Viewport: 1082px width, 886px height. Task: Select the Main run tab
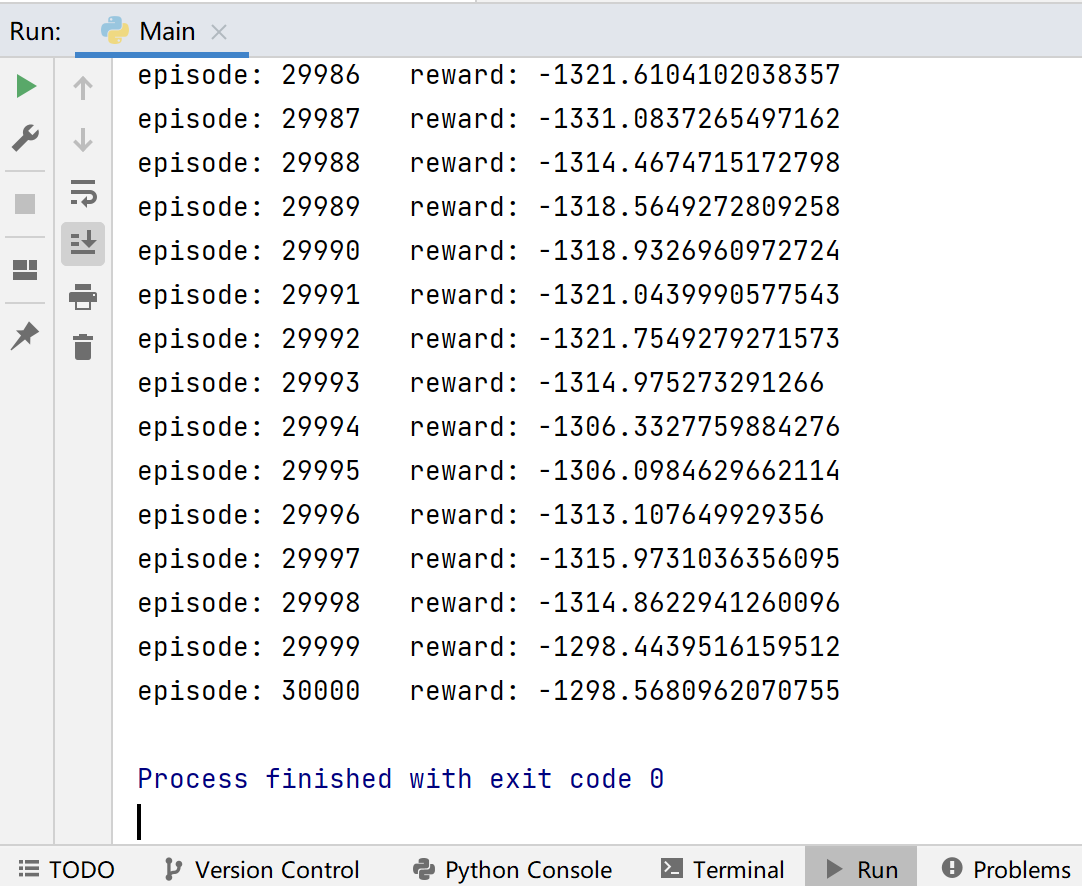161,31
